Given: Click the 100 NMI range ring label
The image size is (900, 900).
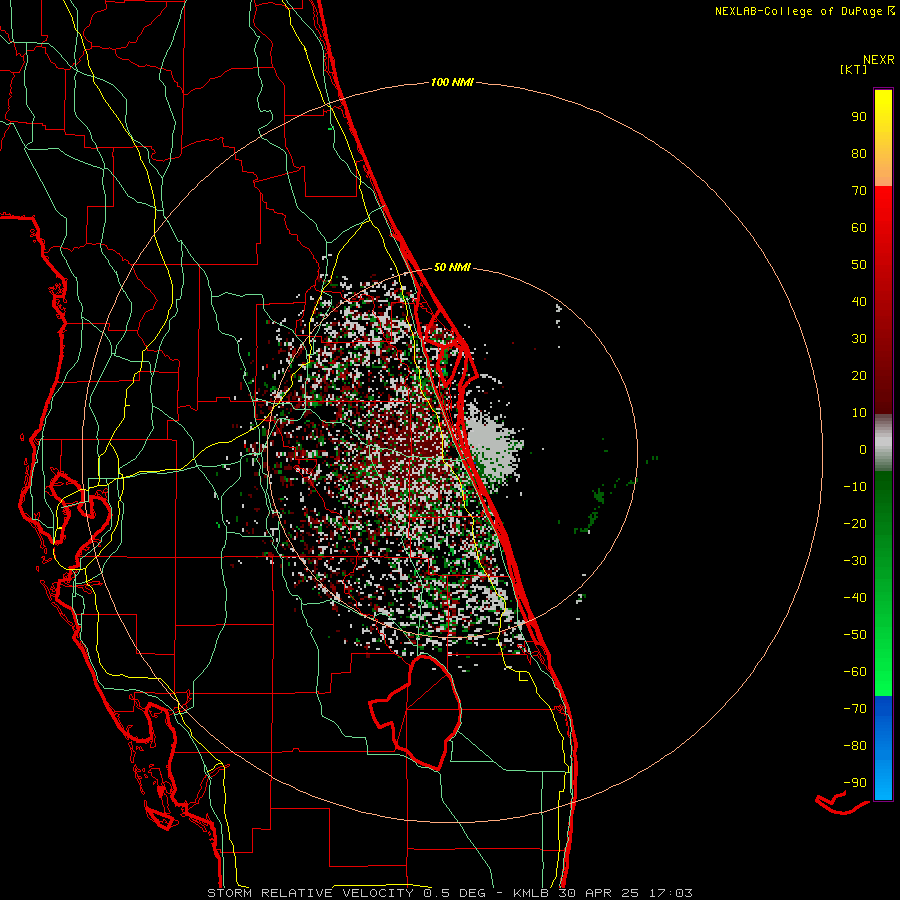Looking at the screenshot, I should tap(452, 83).
